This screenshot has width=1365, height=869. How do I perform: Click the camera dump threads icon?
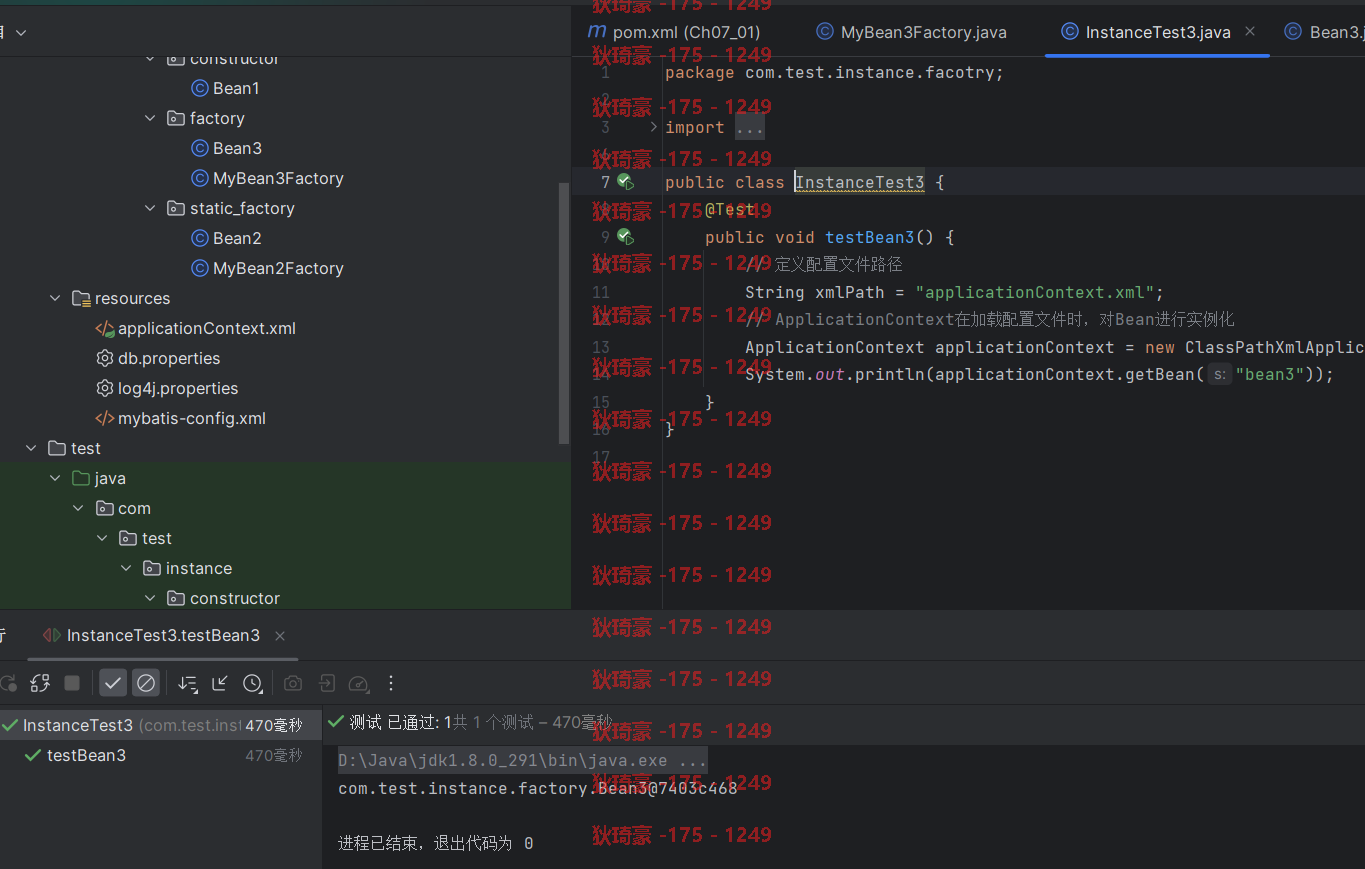pos(292,683)
